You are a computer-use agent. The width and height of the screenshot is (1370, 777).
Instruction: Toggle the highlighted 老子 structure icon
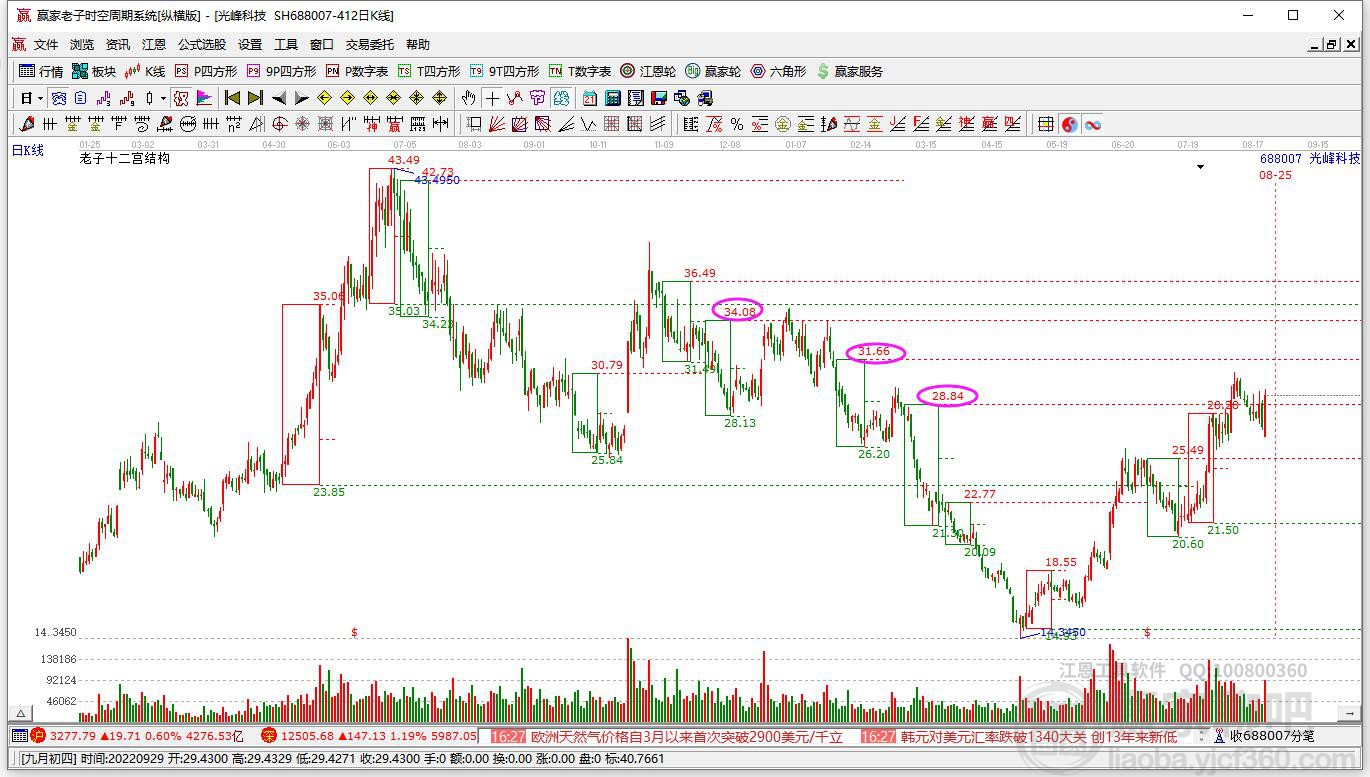coord(181,98)
